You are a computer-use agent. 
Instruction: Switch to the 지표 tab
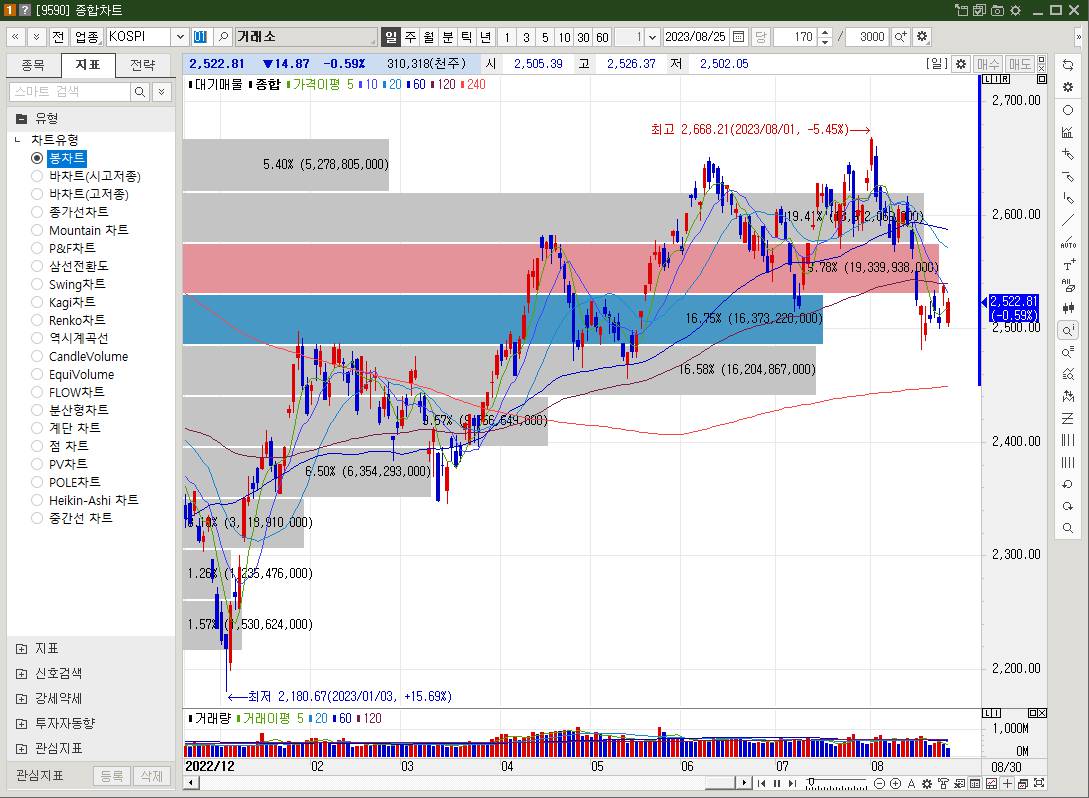click(x=88, y=65)
